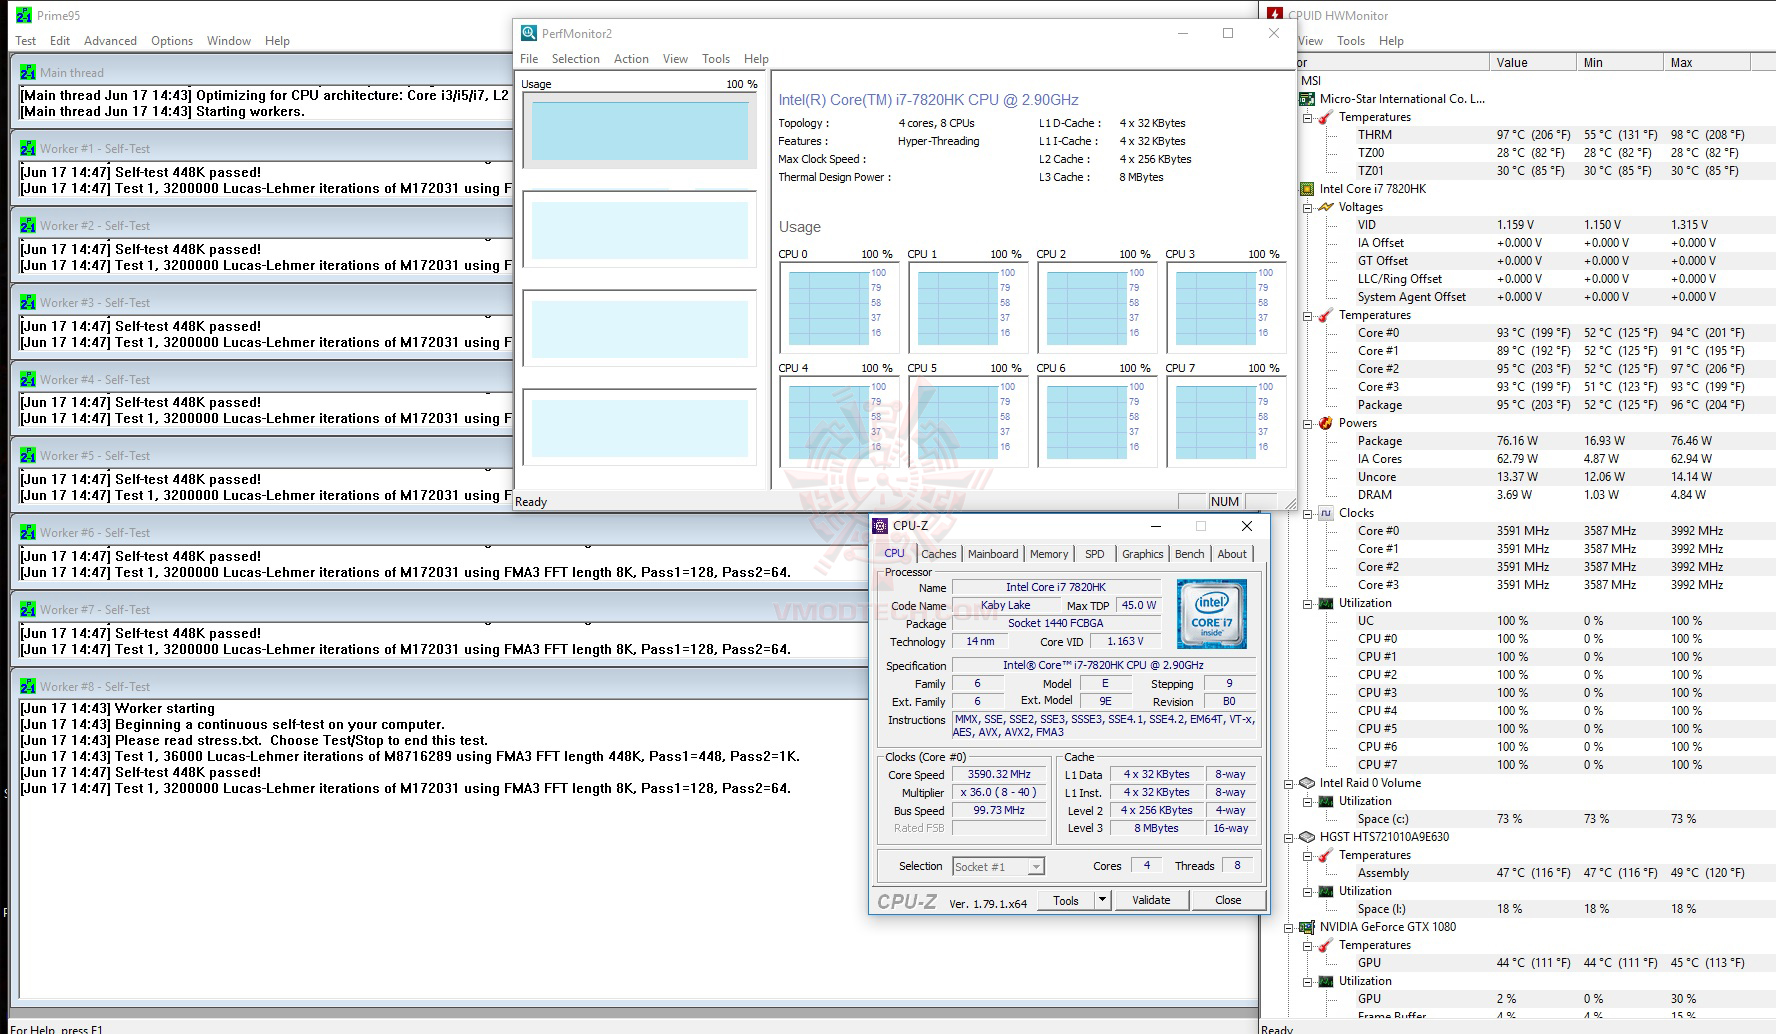1776x1034 pixels.
Task: Click the HGST HTS721010A9E630 drive icon
Action: click(x=1306, y=837)
